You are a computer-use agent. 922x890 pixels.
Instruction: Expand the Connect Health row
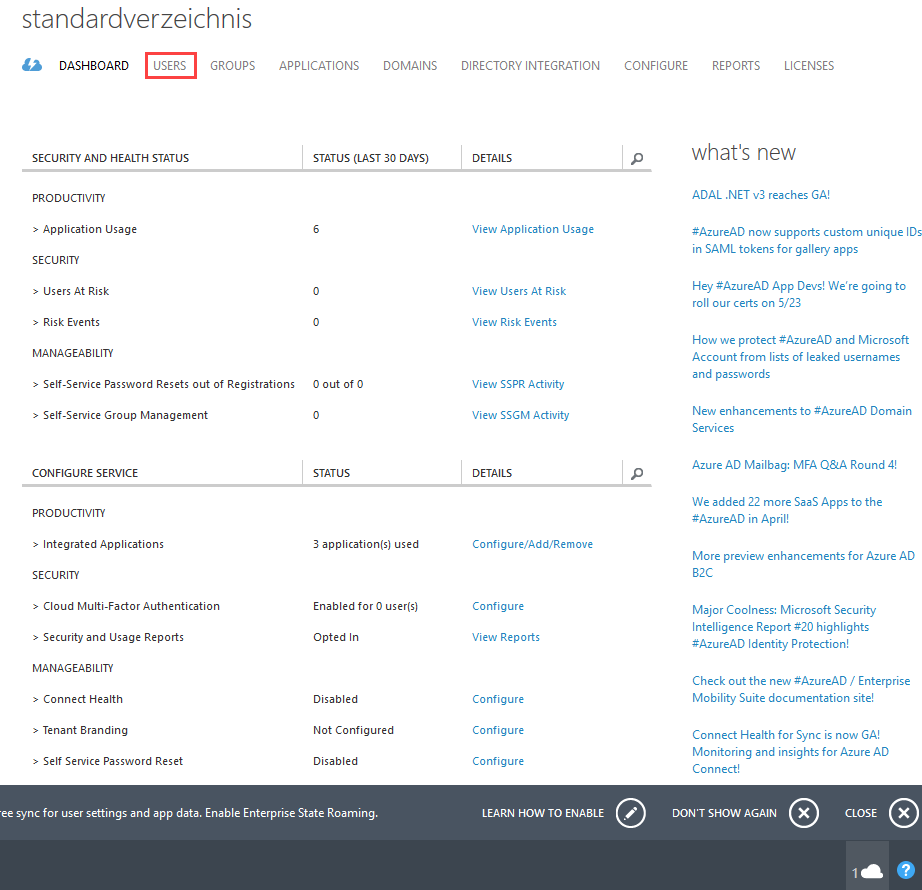(36, 700)
